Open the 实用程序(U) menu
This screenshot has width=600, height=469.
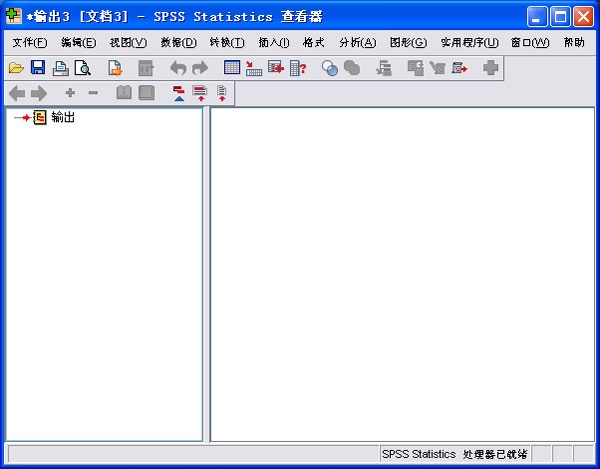click(470, 42)
